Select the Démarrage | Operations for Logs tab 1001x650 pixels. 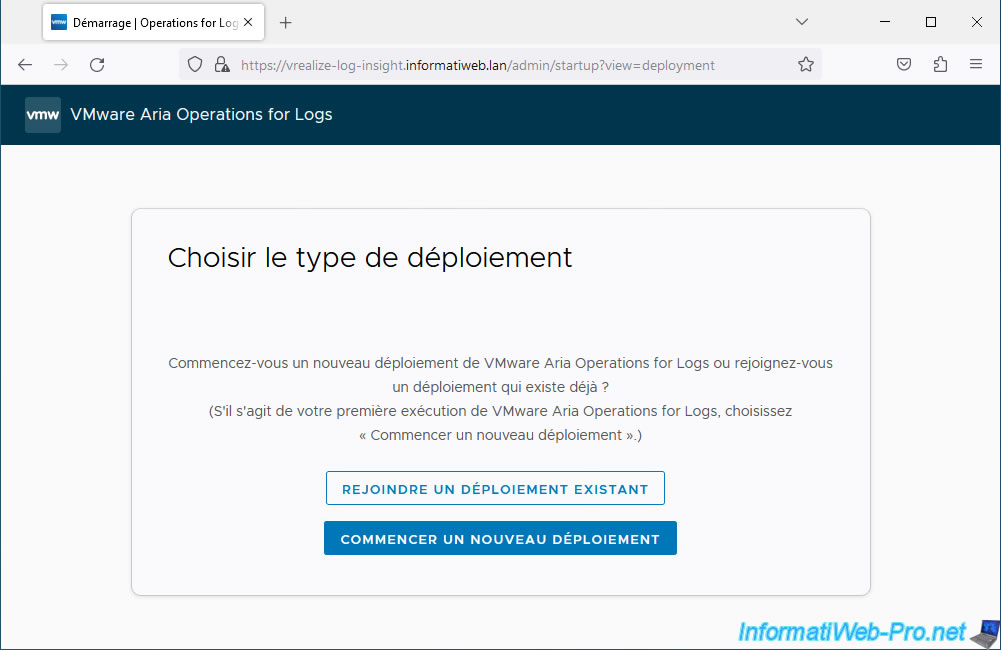pyautogui.click(x=153, y=22)
